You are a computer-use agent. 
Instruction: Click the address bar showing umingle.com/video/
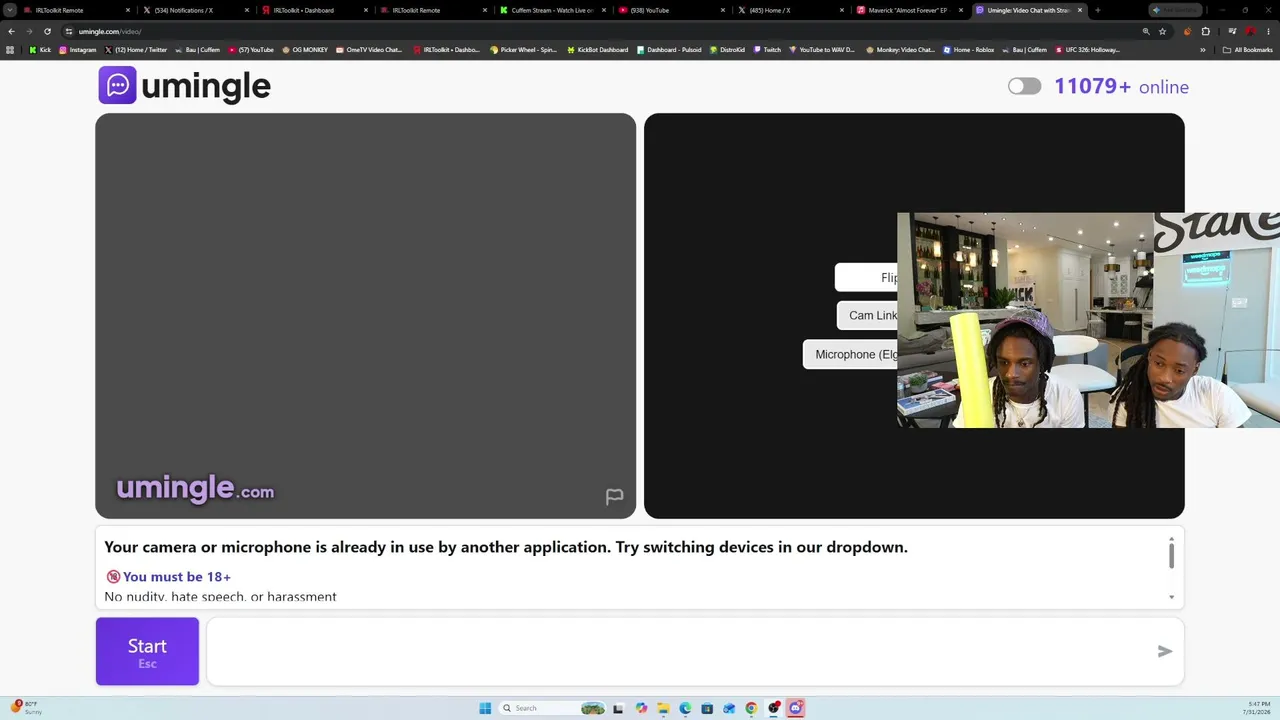600,31
